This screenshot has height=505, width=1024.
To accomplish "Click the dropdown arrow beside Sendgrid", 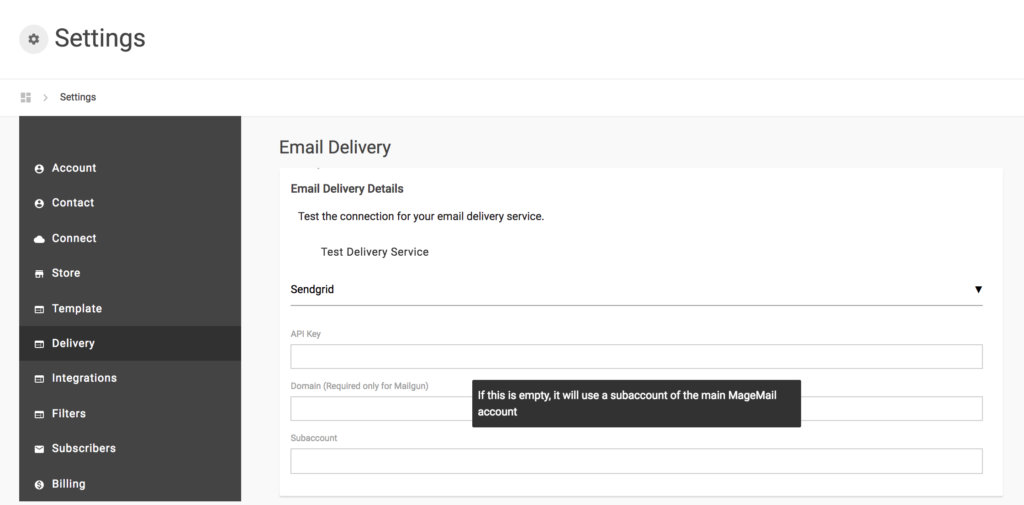I will pos(978,290).
